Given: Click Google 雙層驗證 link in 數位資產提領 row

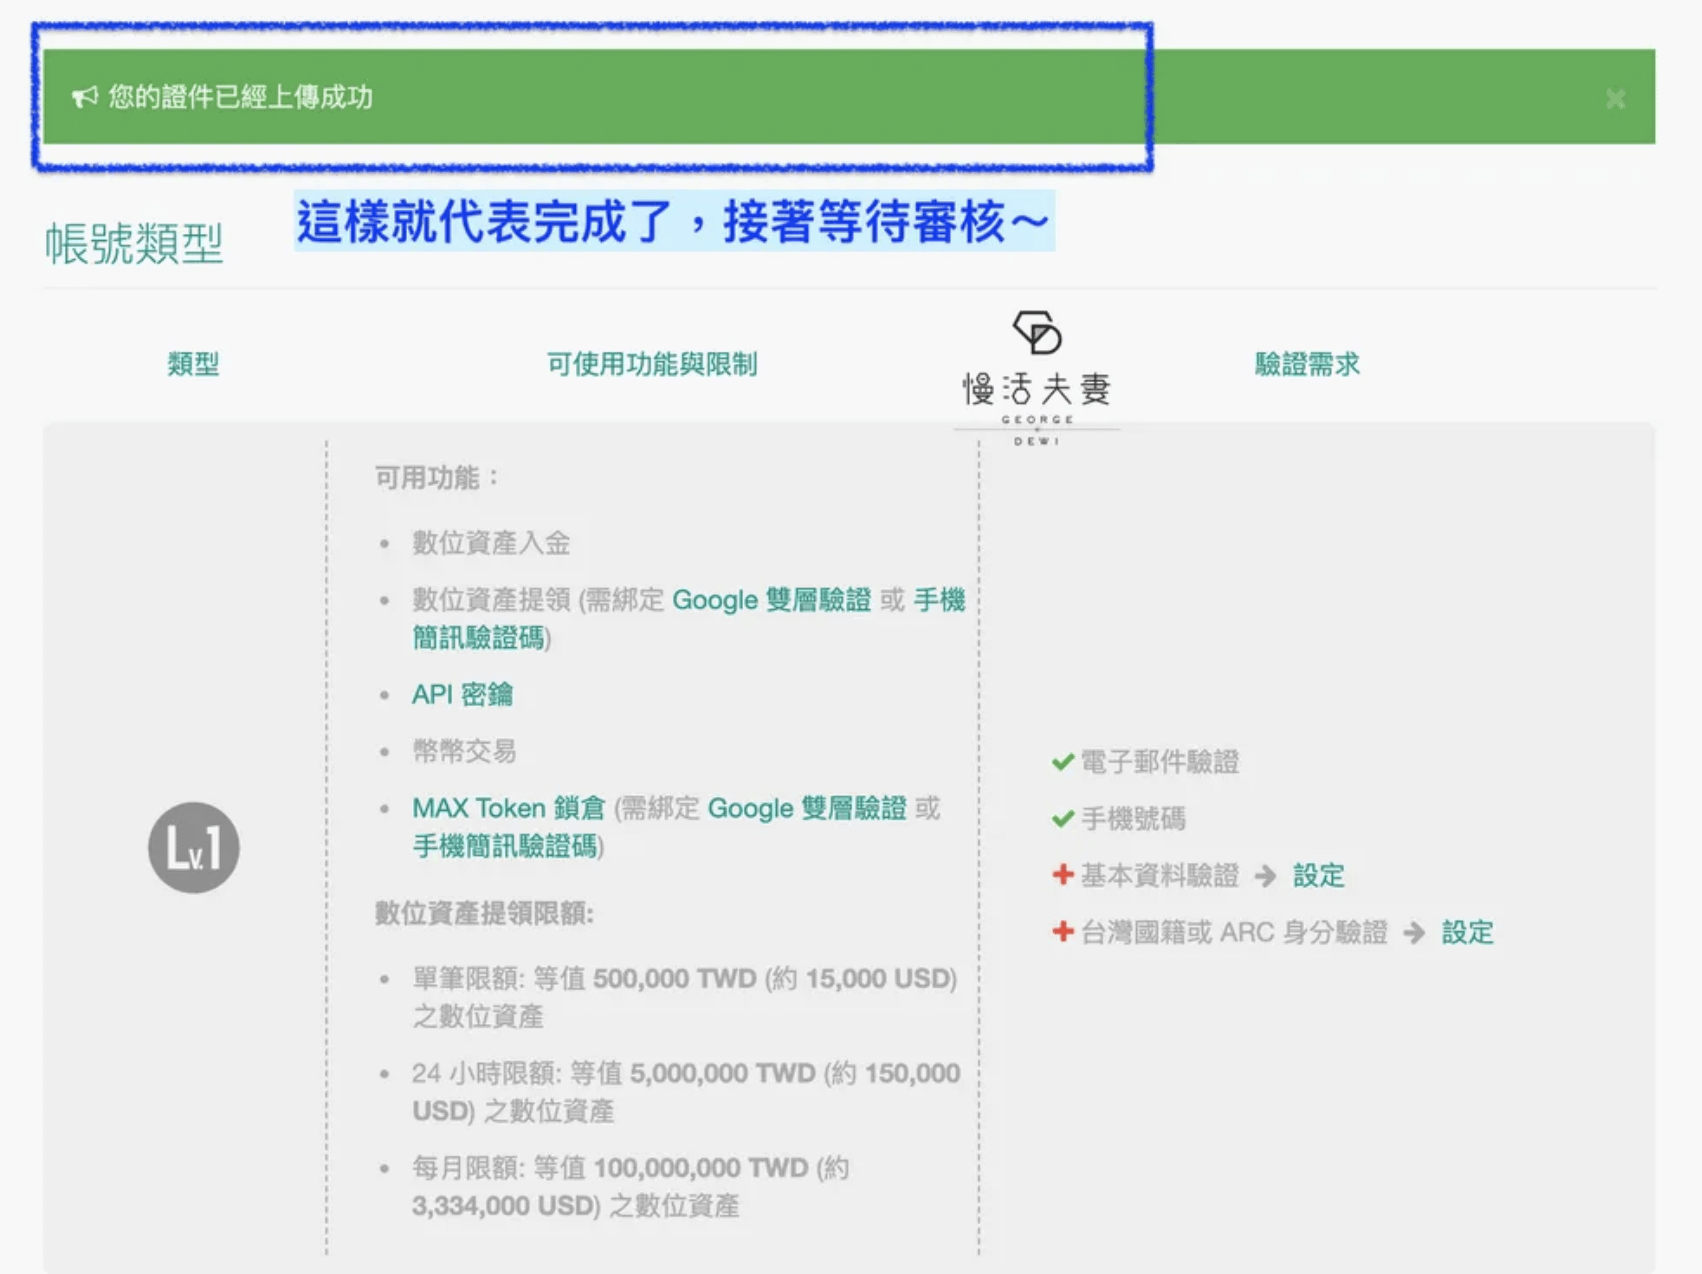Looking at the screenshot, I should 771,600.
